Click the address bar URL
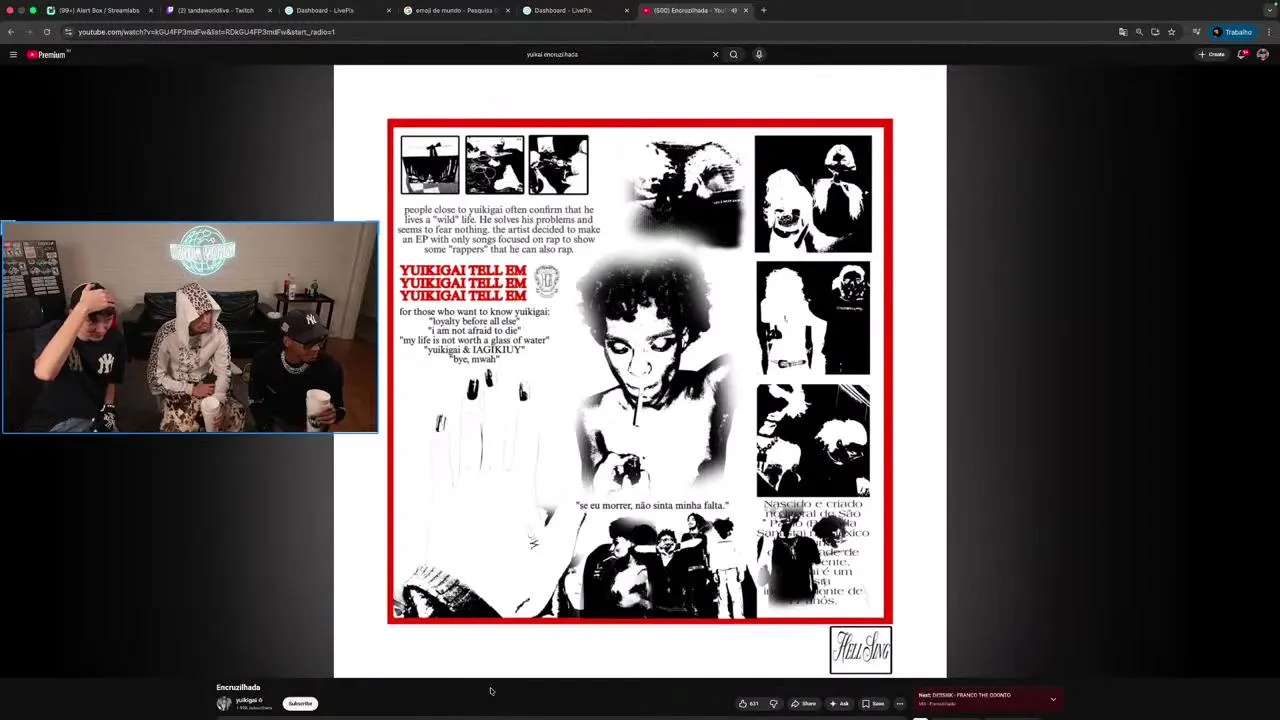This screenshot has width=1280, height=720. click(x=206, y=32)
